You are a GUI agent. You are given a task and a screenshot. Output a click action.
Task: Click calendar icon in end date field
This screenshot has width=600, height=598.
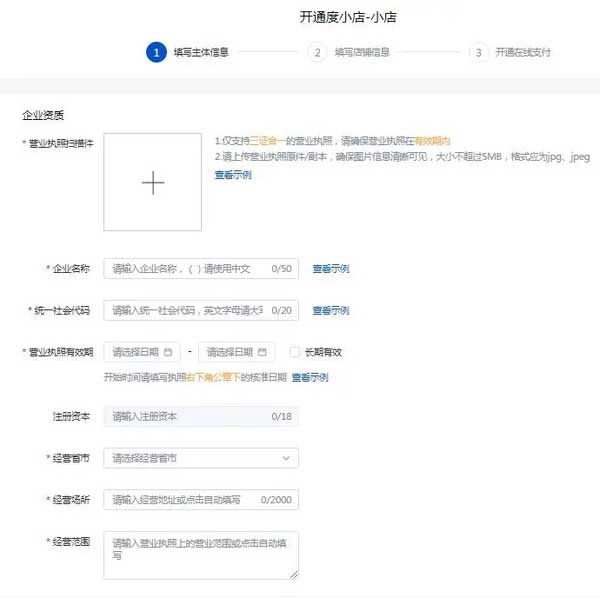click(263, 352)
